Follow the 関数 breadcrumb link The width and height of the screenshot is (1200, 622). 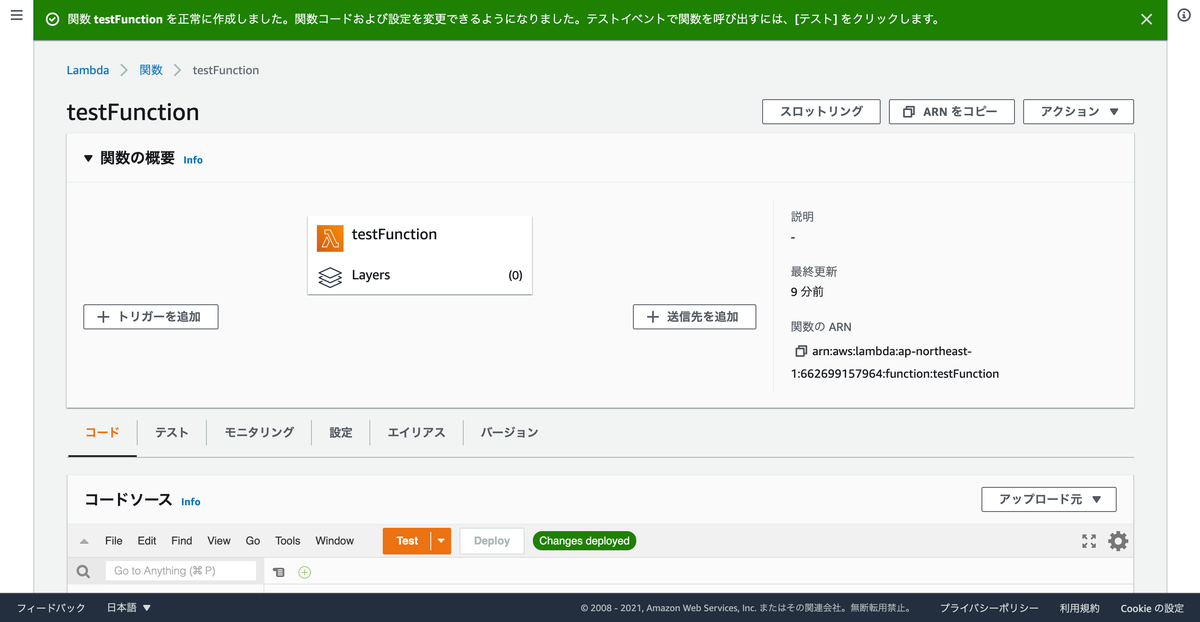151,70
